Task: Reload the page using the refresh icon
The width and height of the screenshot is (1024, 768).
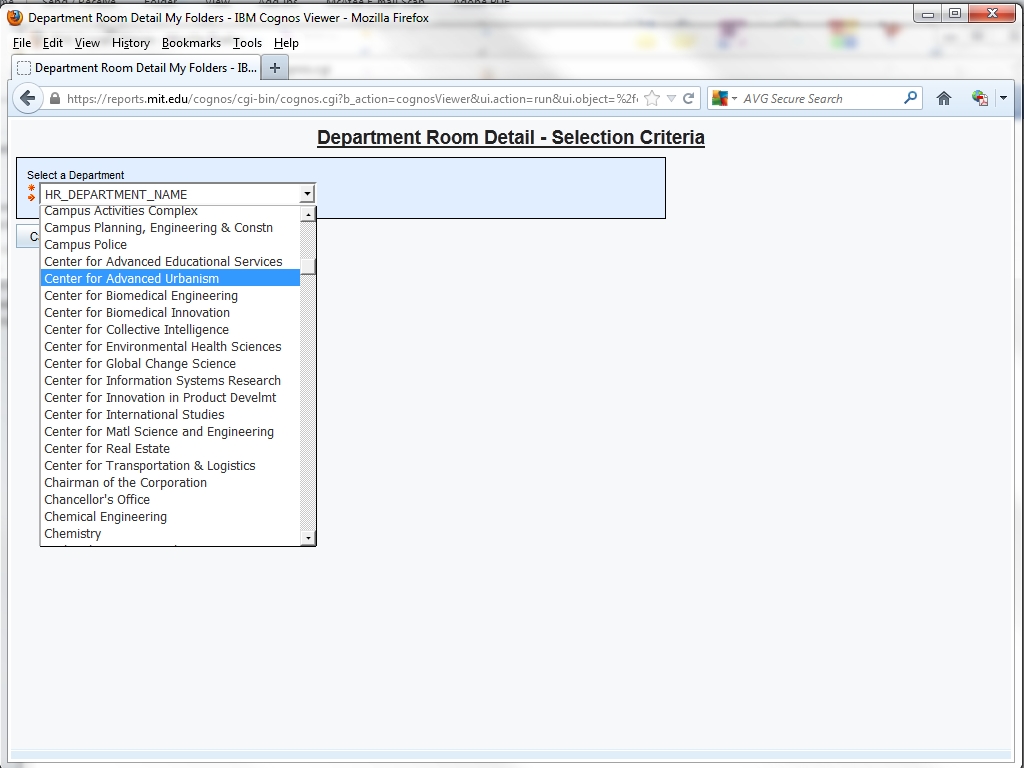Action: point(688,98)
